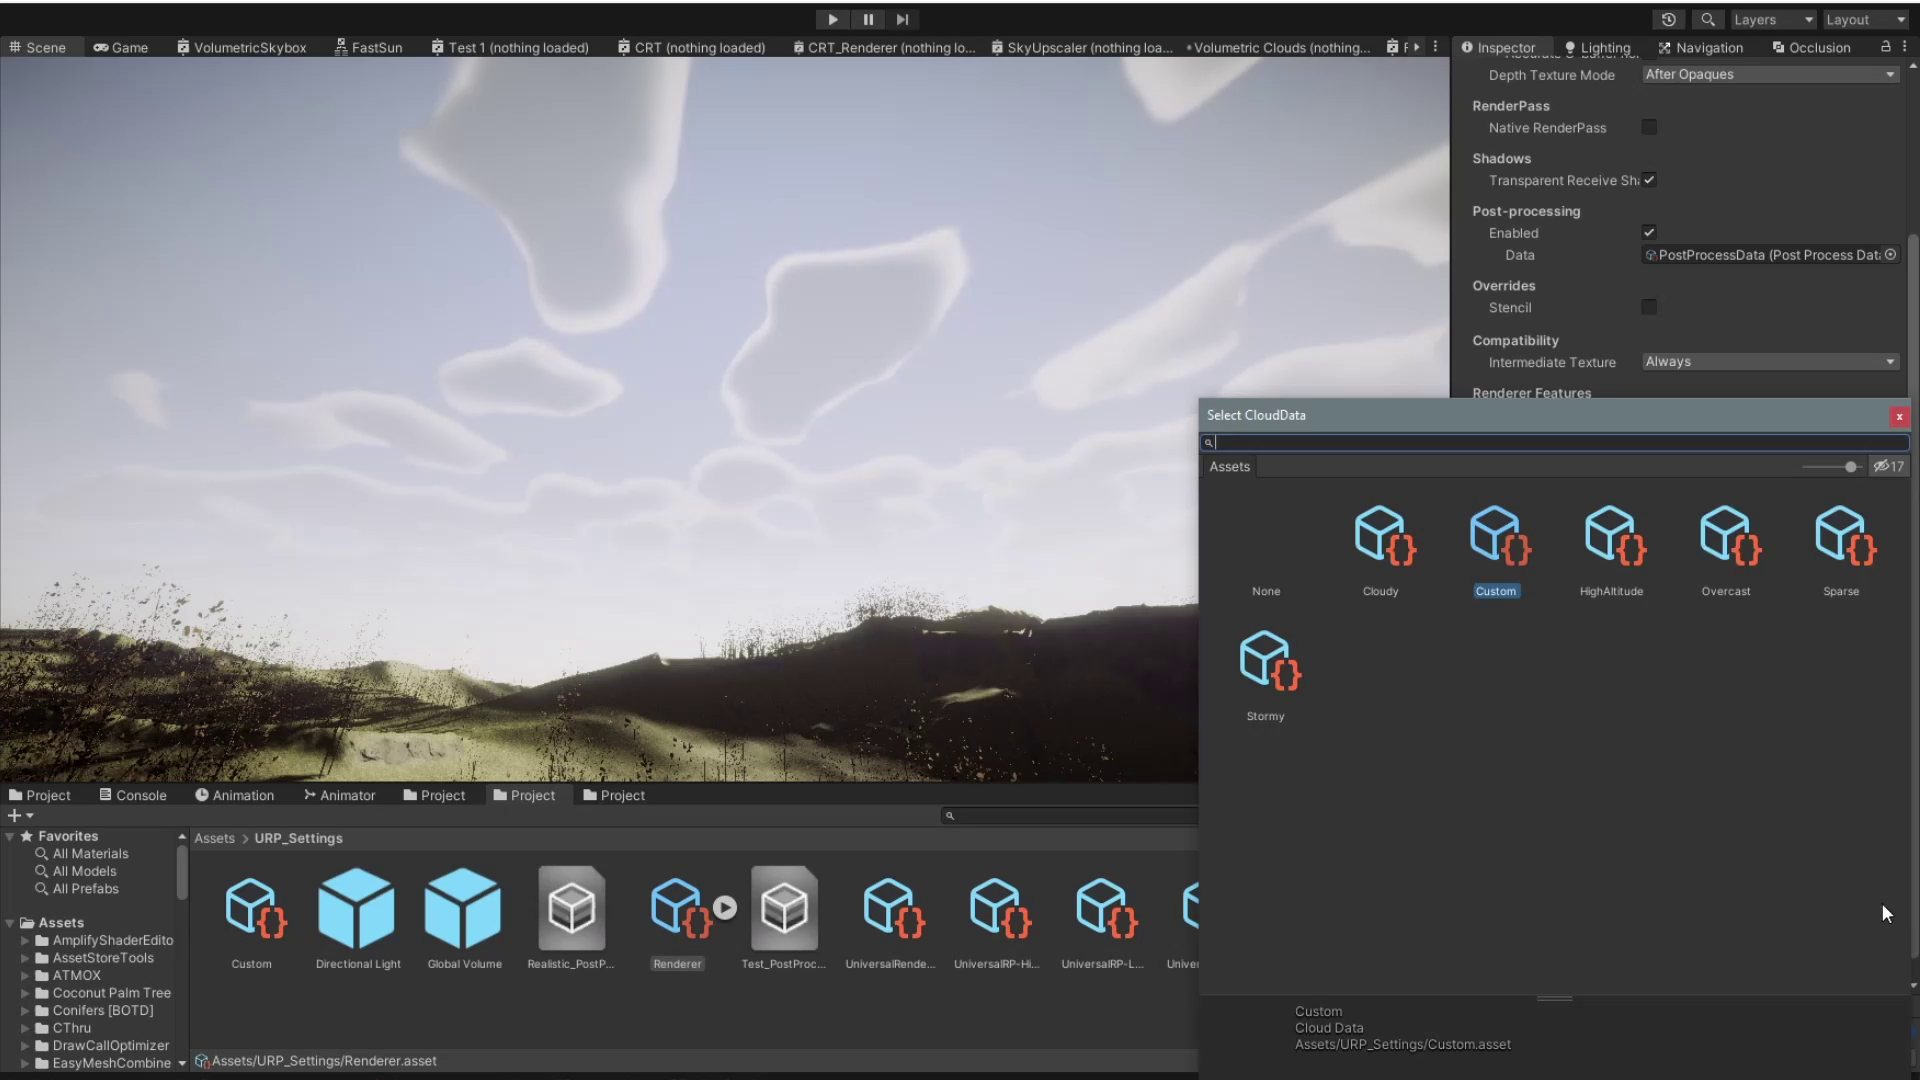Expand the AssetStoreTools folder
This screenshot has width=1920, height=1080.
25,958
